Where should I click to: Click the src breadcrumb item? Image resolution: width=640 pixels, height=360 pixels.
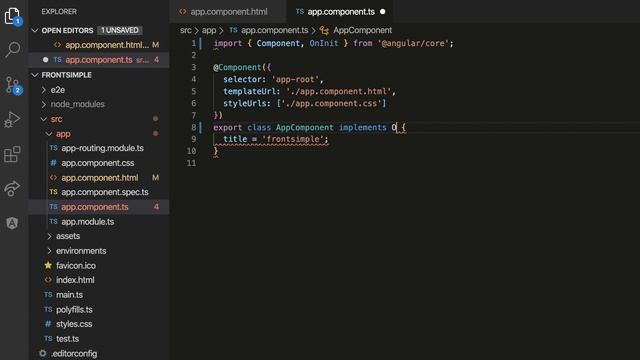pyautogui.click(x=185, y=30)
